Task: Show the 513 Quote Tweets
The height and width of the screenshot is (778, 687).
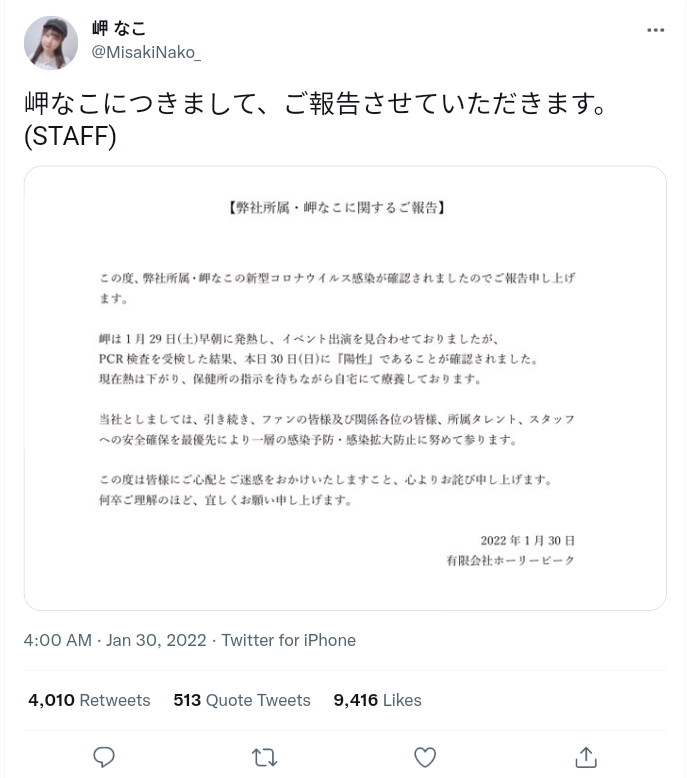Action: click(241, 700)
